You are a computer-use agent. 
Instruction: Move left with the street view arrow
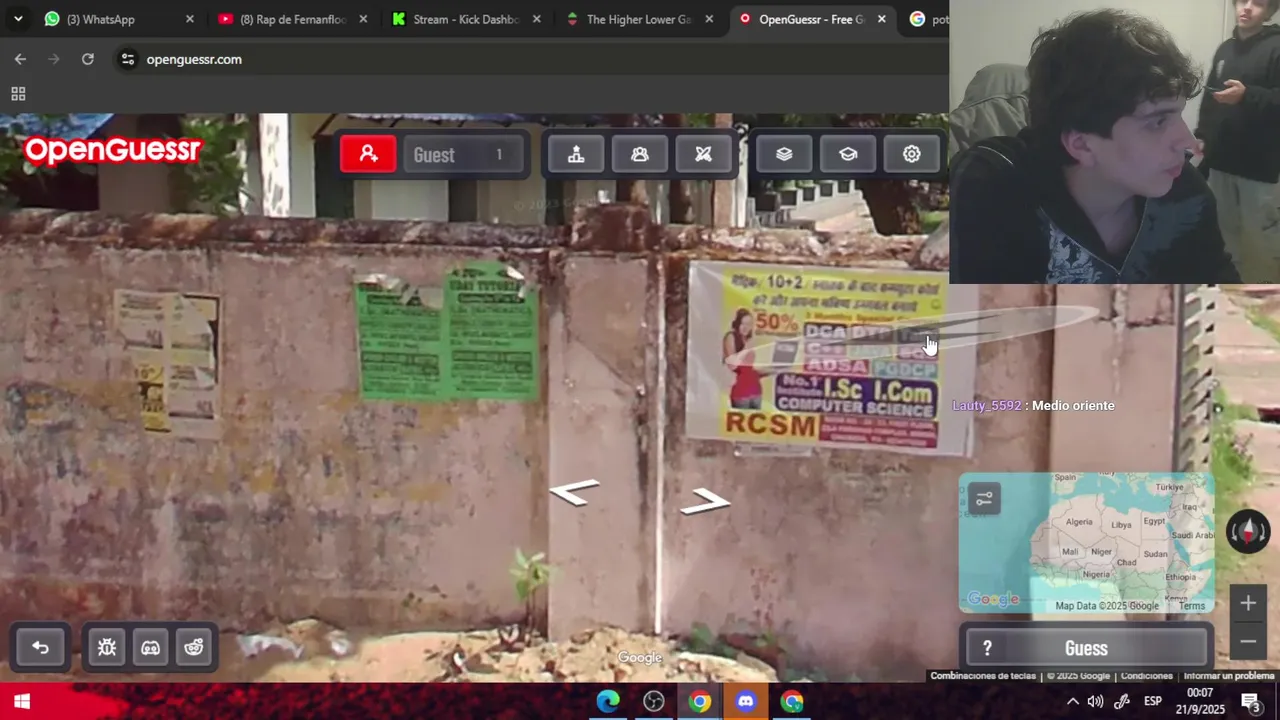[x=574, y=492]
